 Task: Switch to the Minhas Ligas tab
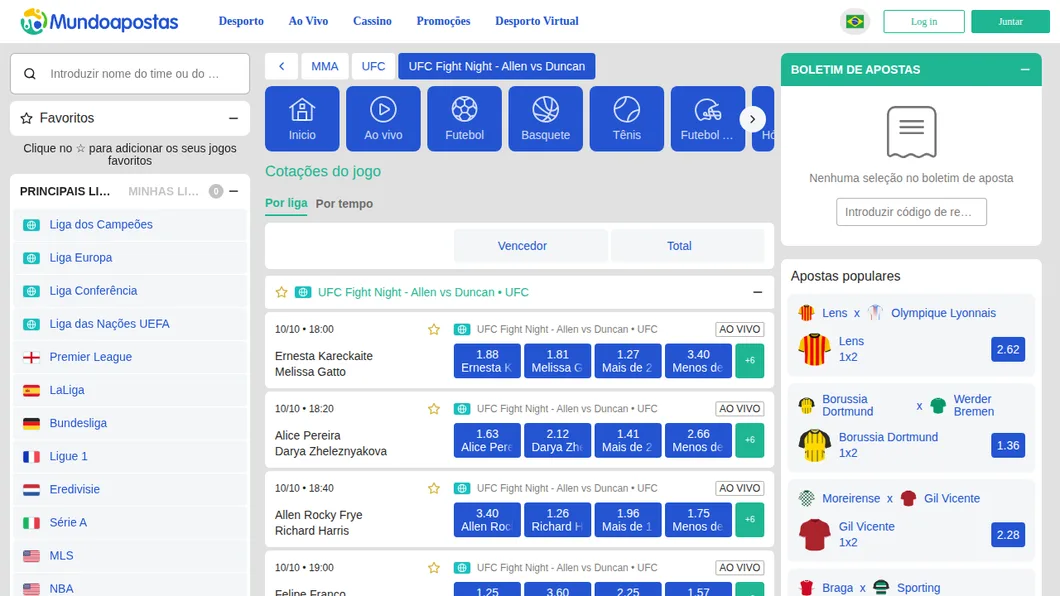[x=164, y=191]
